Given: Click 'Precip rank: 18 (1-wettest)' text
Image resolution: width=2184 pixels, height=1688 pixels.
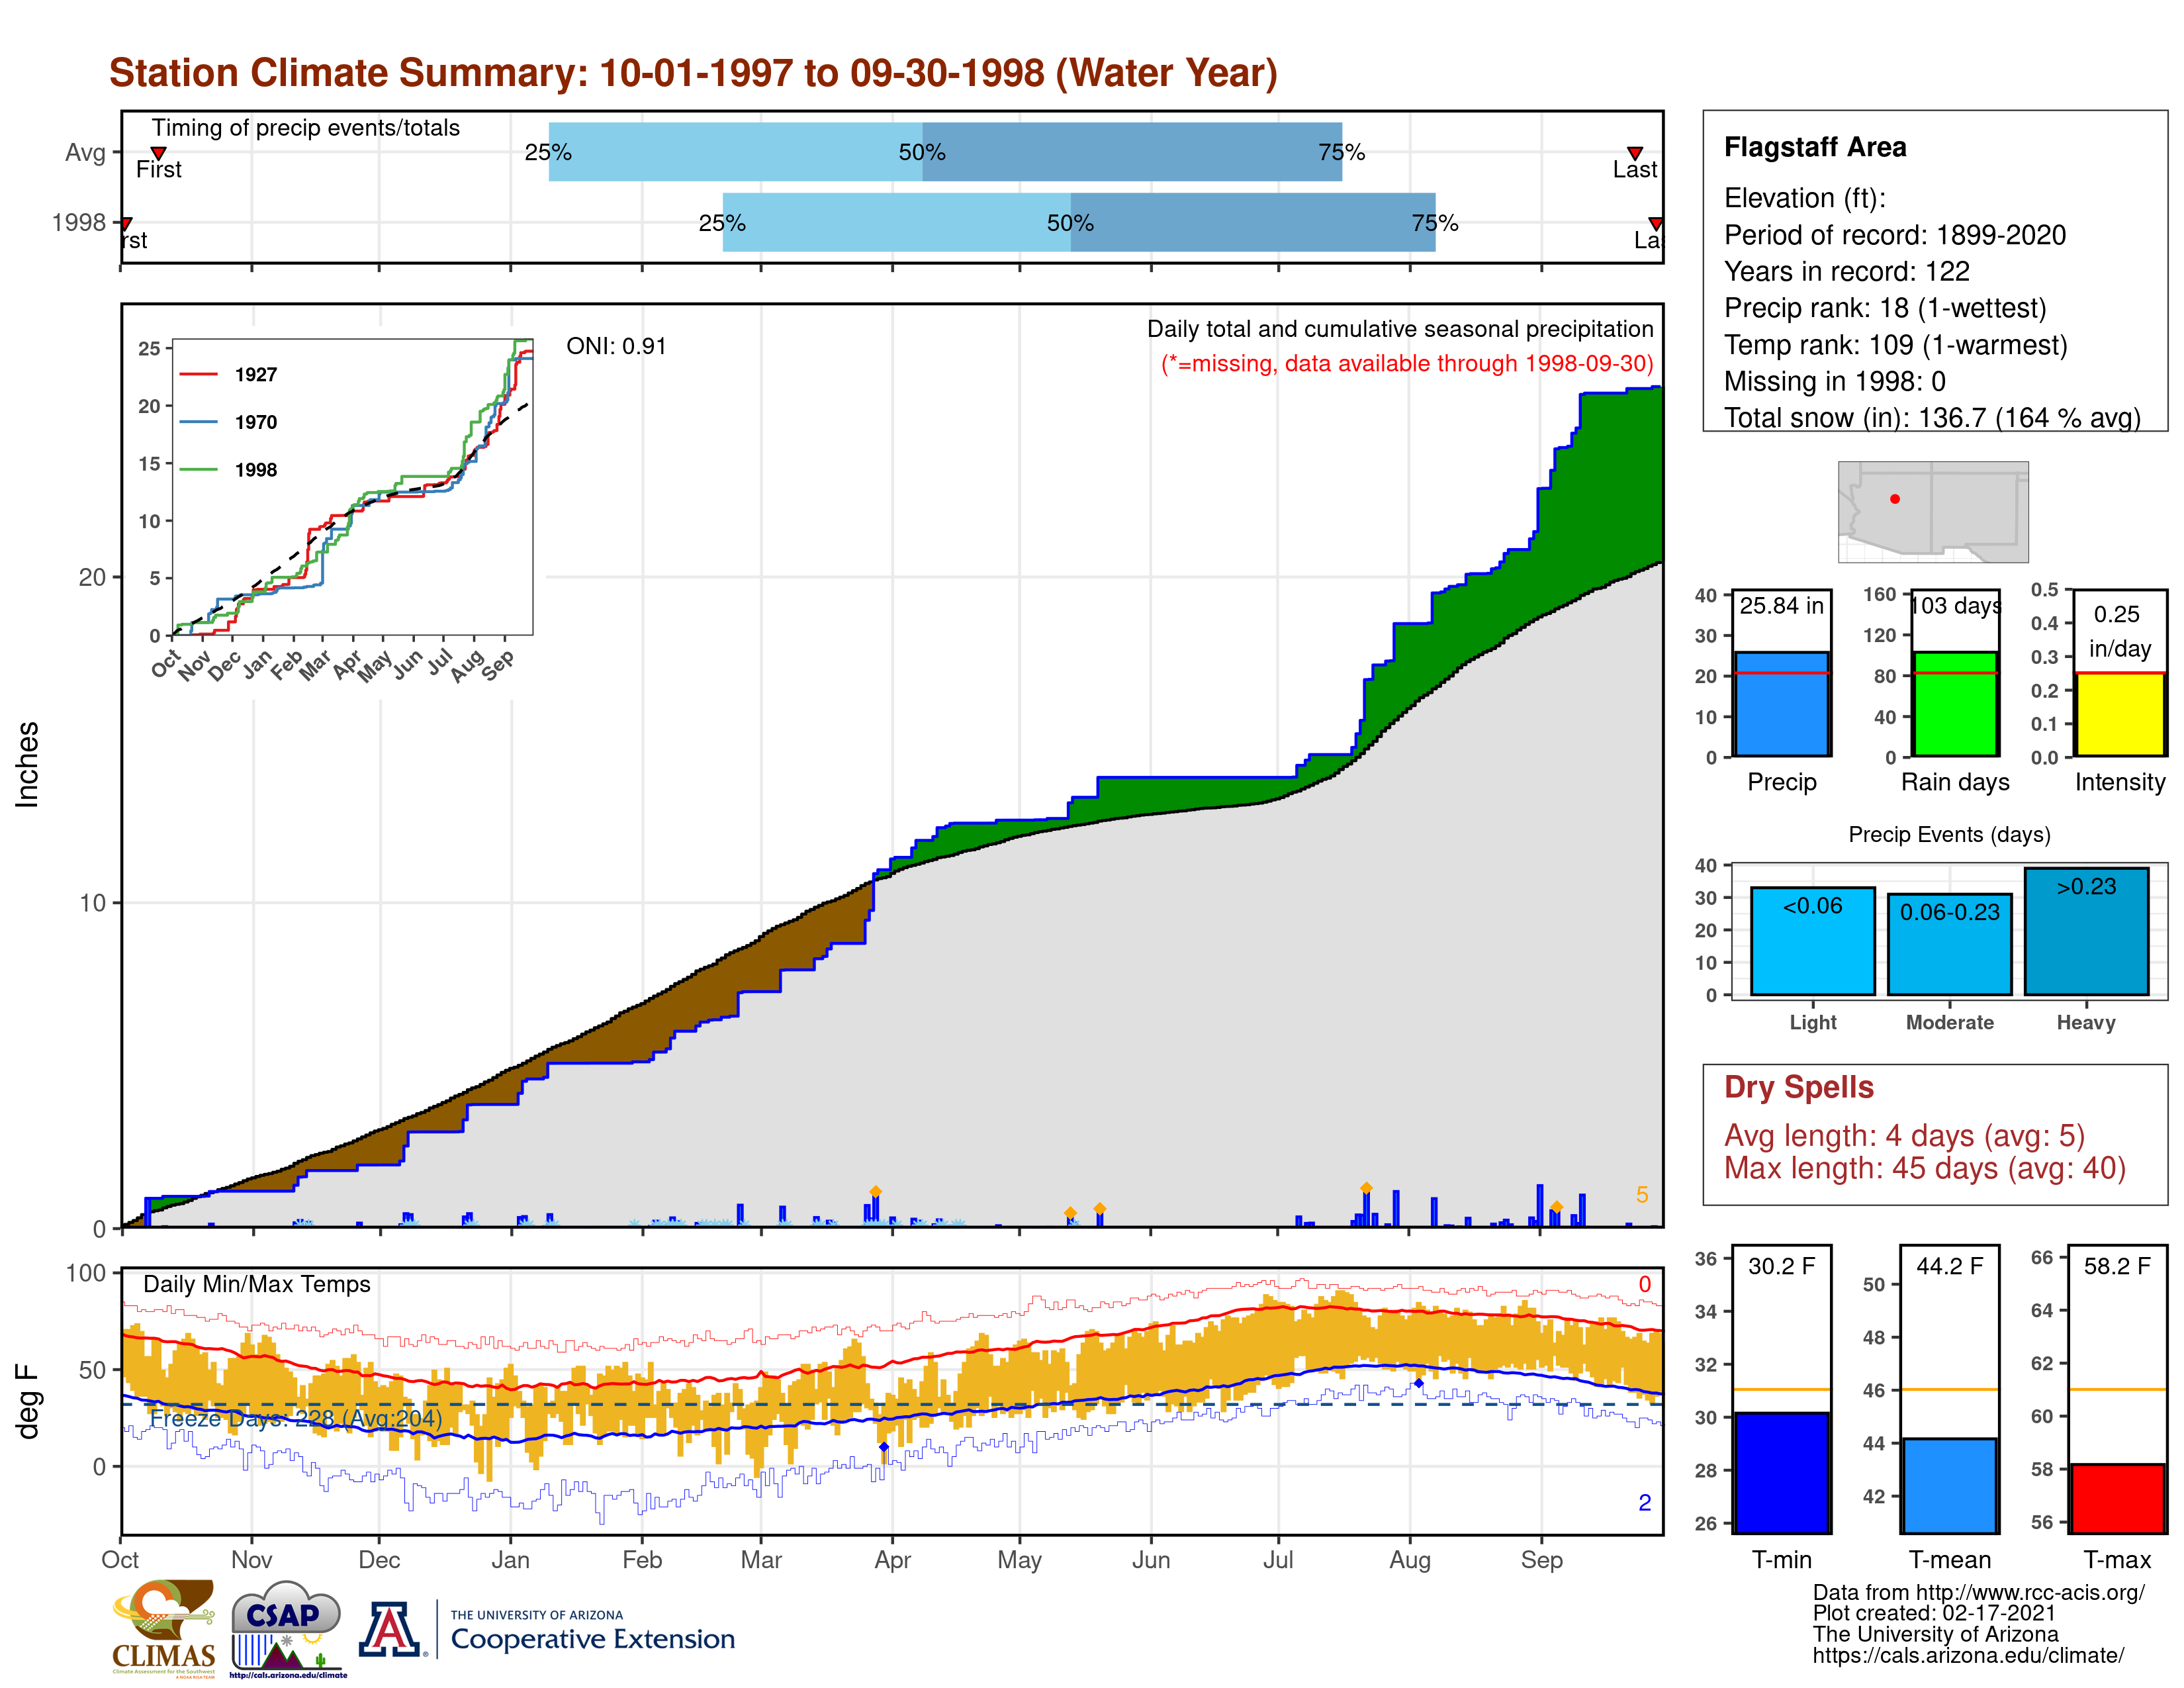Looking at the screenshot, I should [1885, 308].
